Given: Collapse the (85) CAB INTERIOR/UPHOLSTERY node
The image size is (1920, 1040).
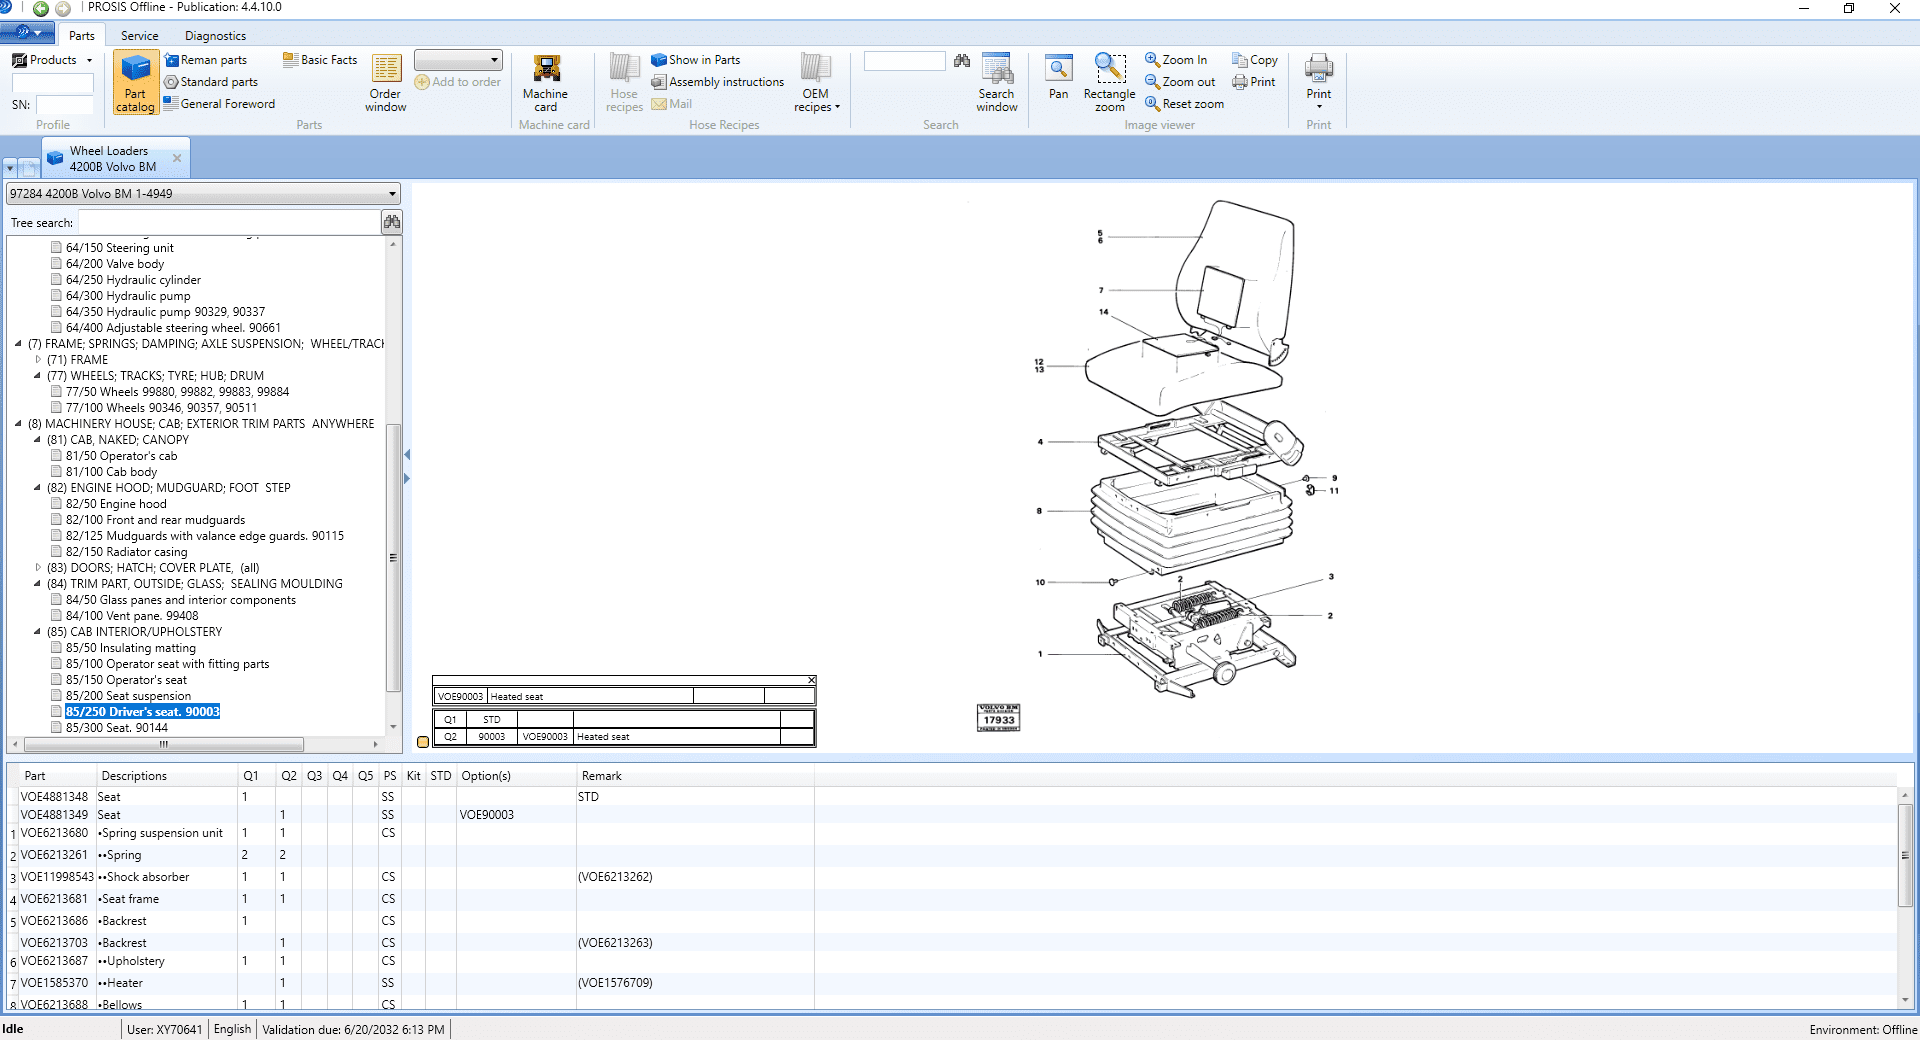Looking at the screenshot, I should click(38, 632).
